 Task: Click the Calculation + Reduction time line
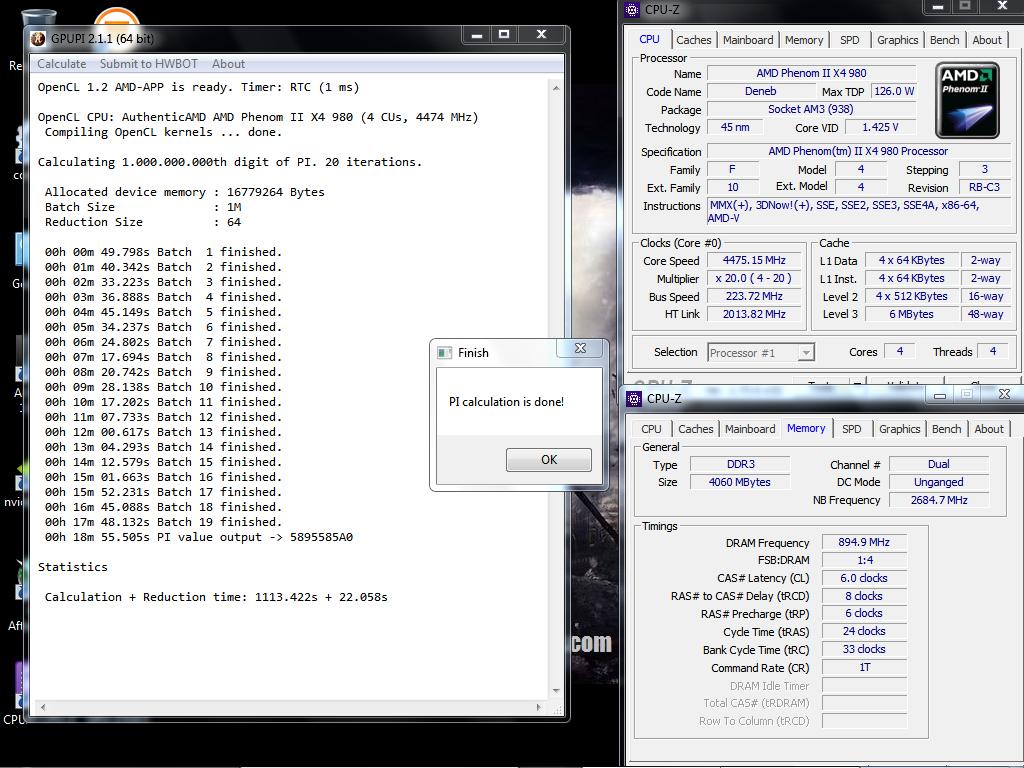216,597
